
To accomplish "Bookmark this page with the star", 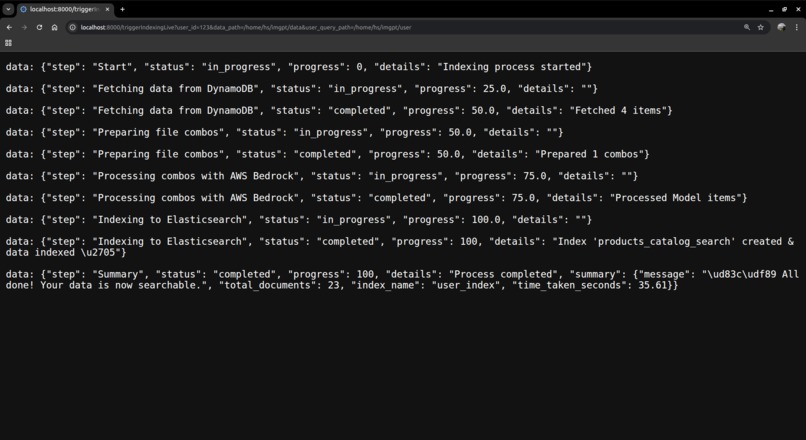I will coord(760,27).
